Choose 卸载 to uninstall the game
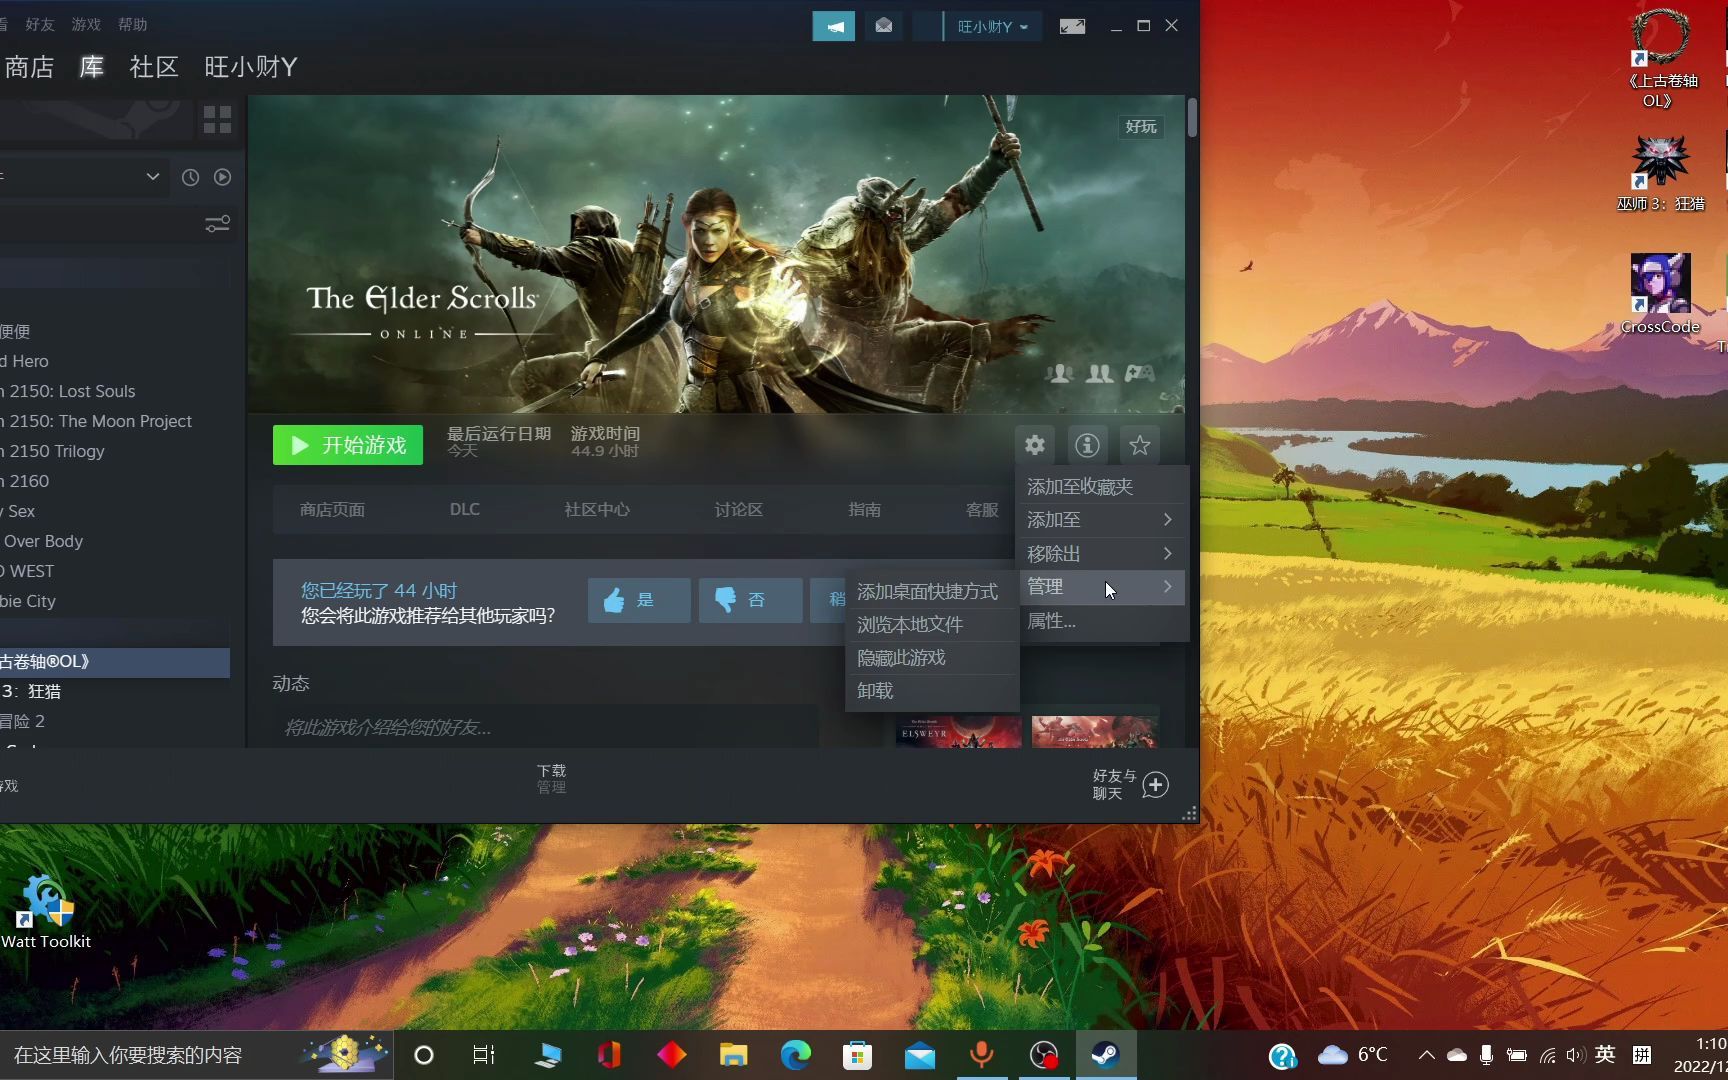 pyautogui.click(x=932, y=691)
